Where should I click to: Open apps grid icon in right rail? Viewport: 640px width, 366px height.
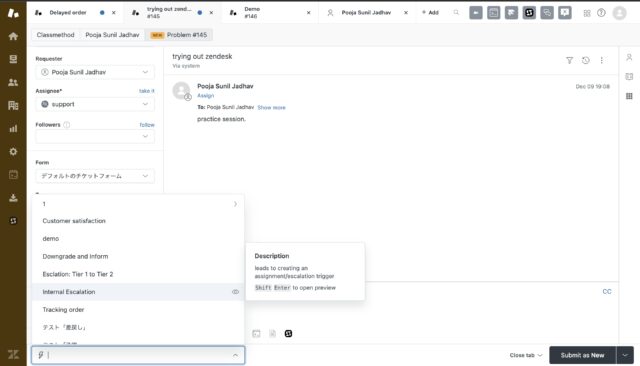coord(629,96)
